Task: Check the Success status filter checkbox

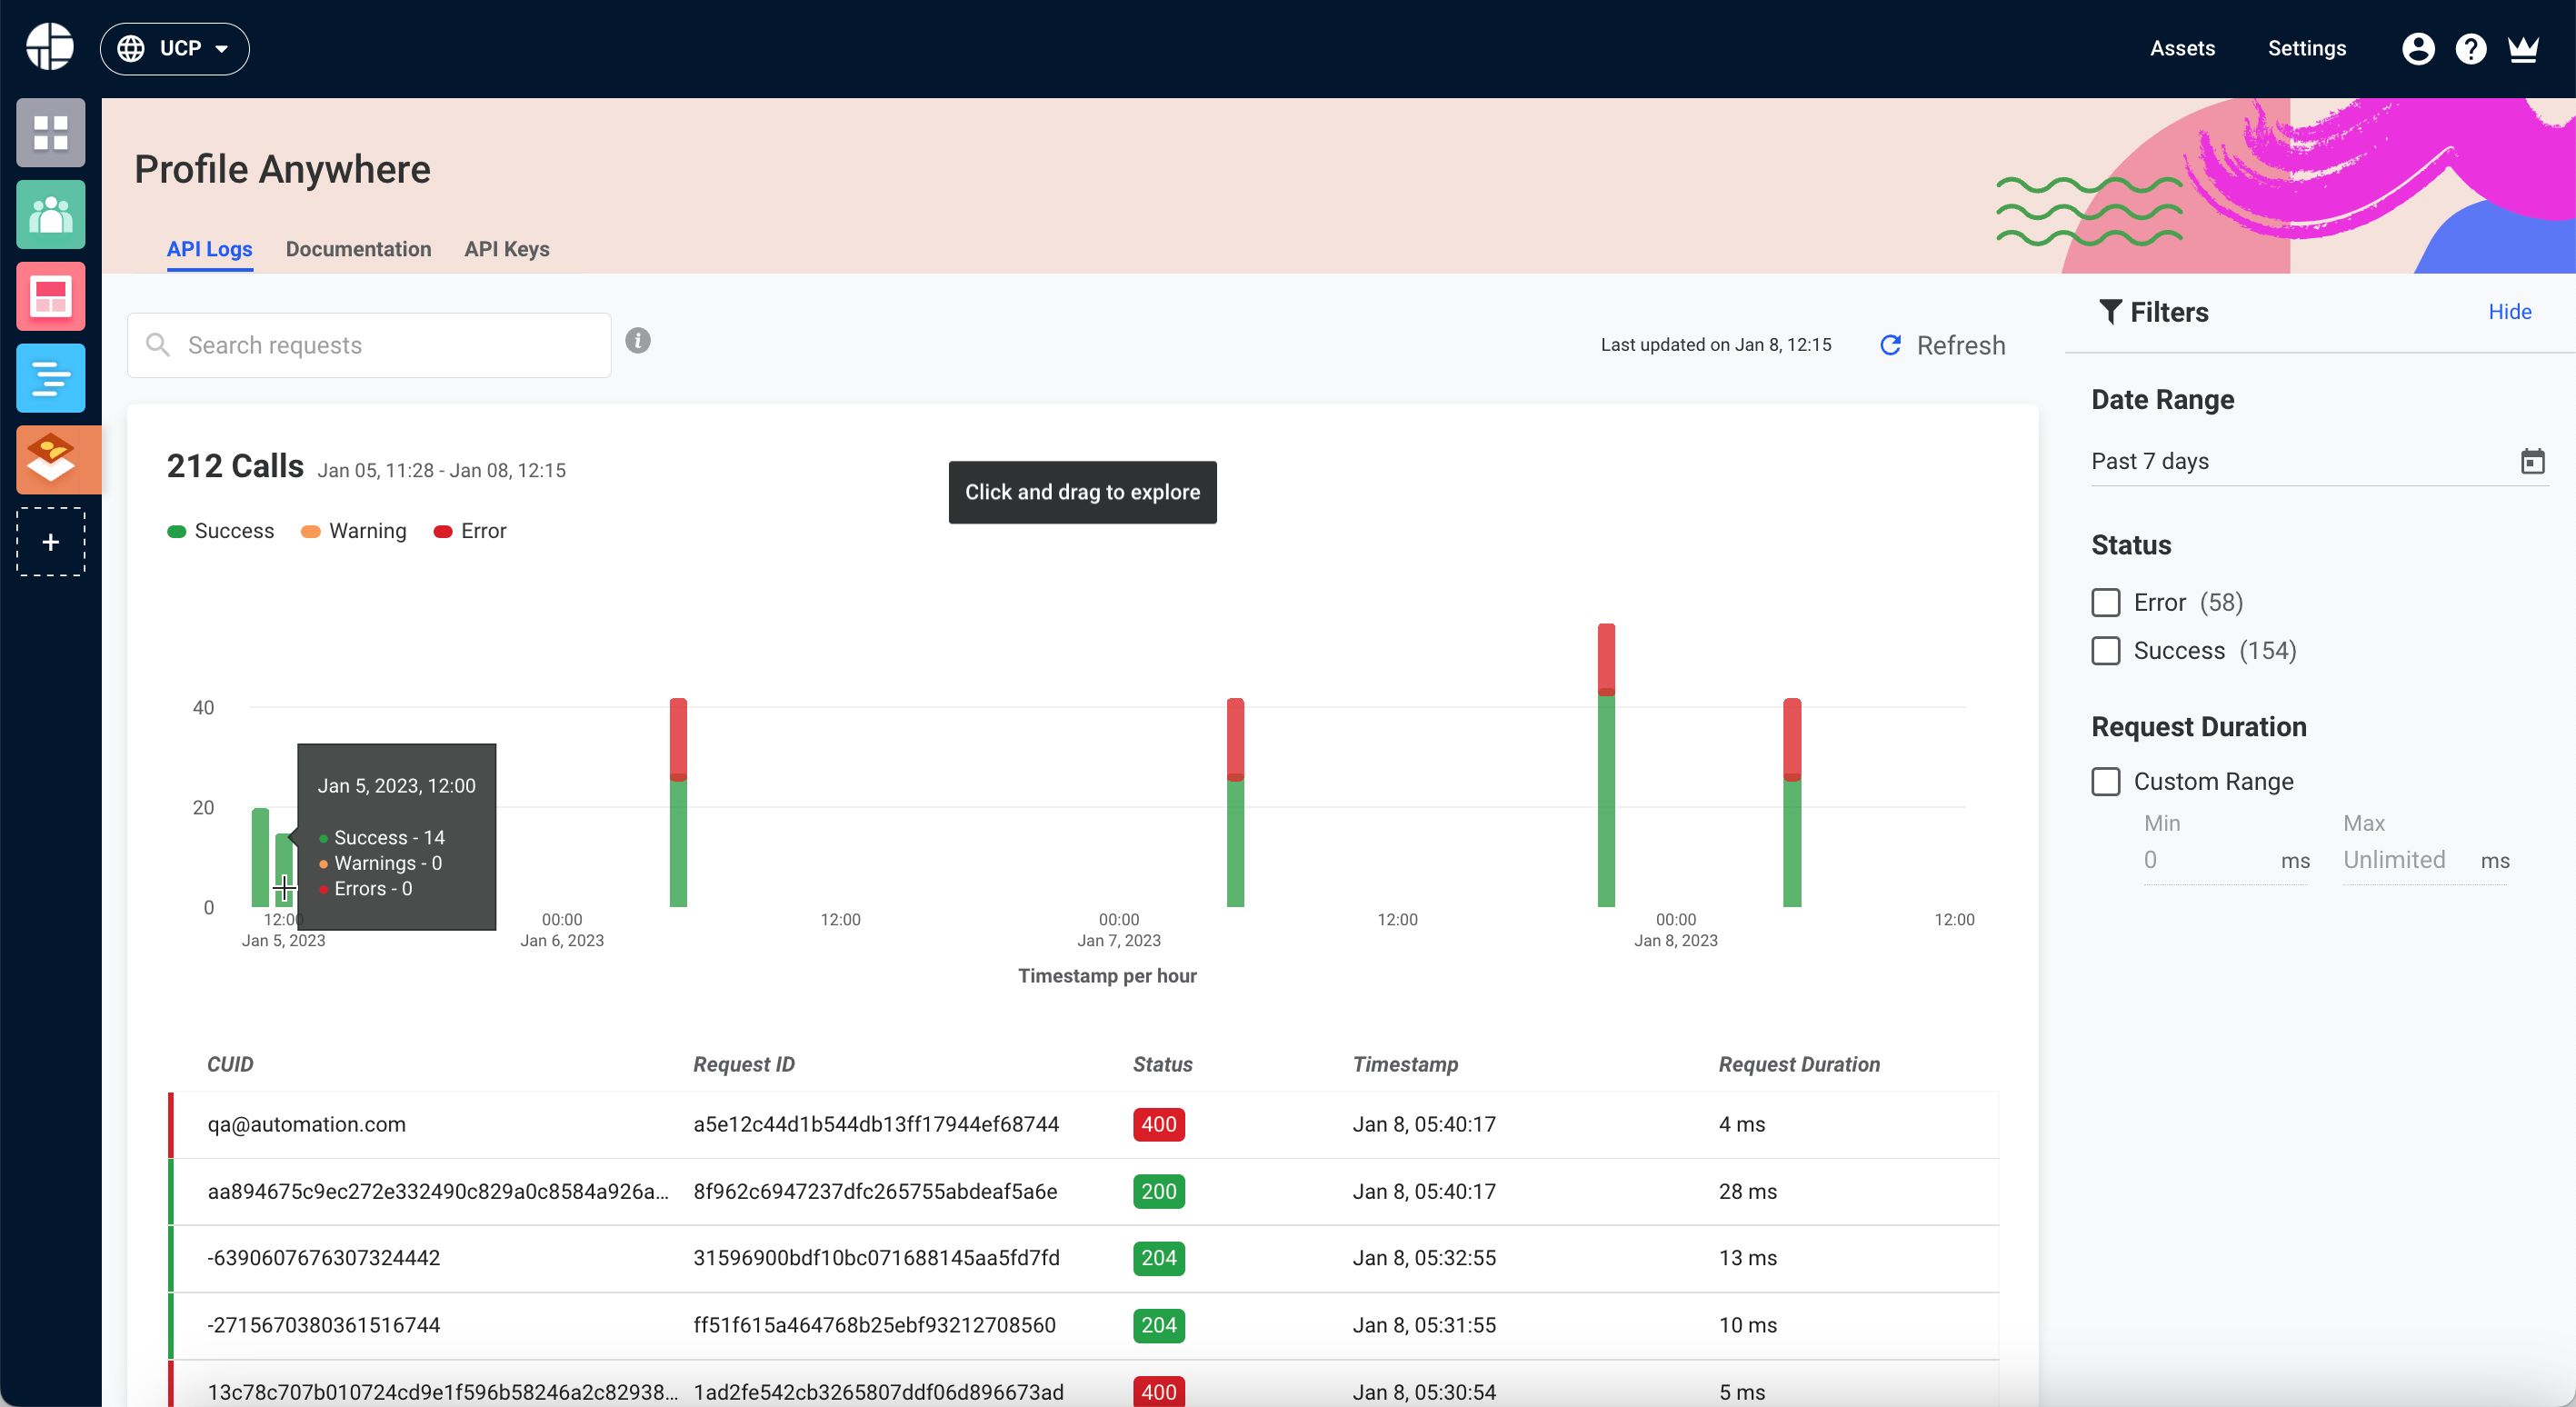Action: pyautogui.click(x=2106, y=651)
